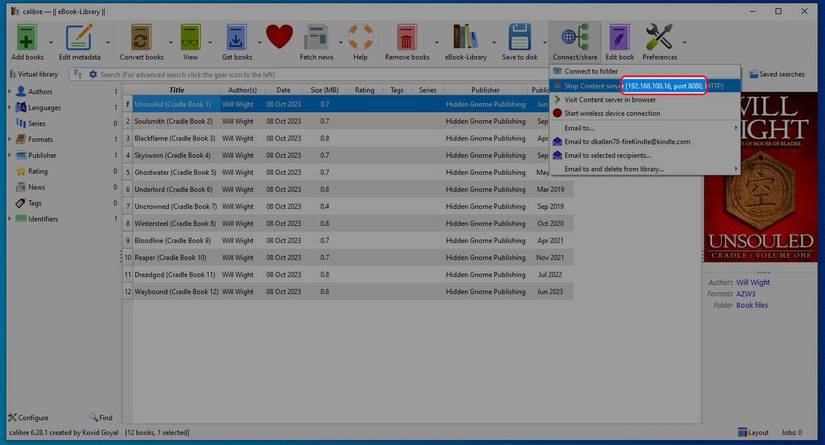Expand the Formats category
Viewport: 825px width, 445px height.
point(9,139)
